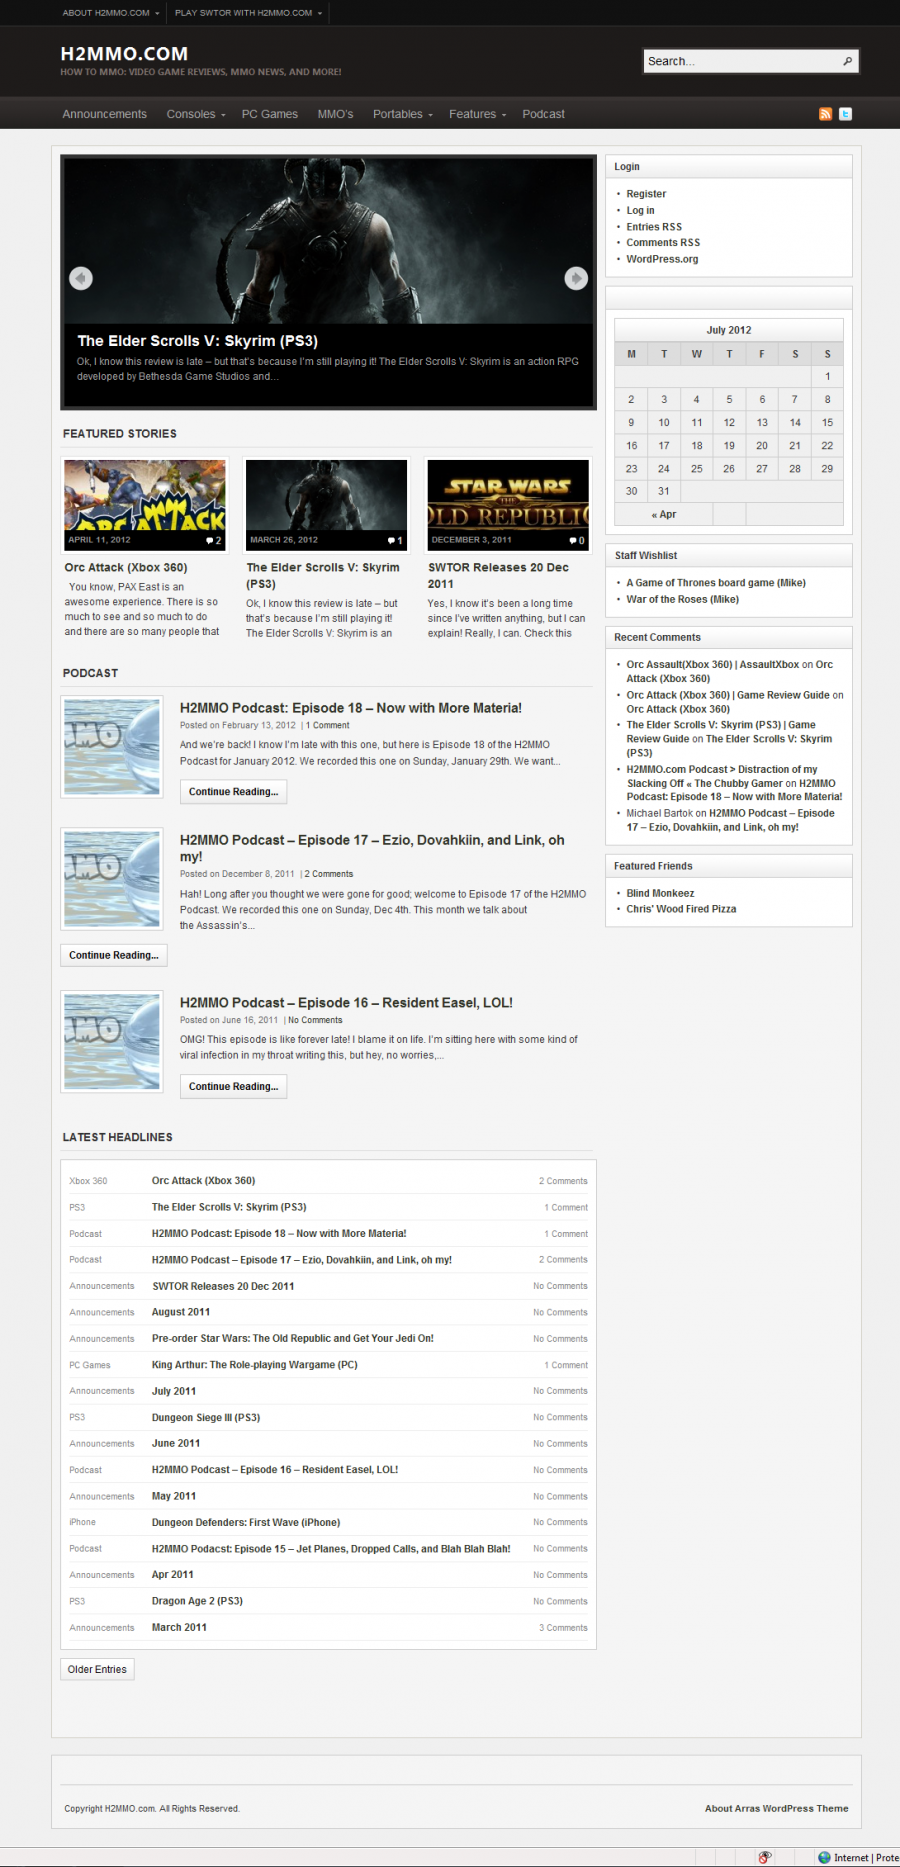Click 3 Comments on March 2011 row
900x1867 pixels.
(563, 1628)
